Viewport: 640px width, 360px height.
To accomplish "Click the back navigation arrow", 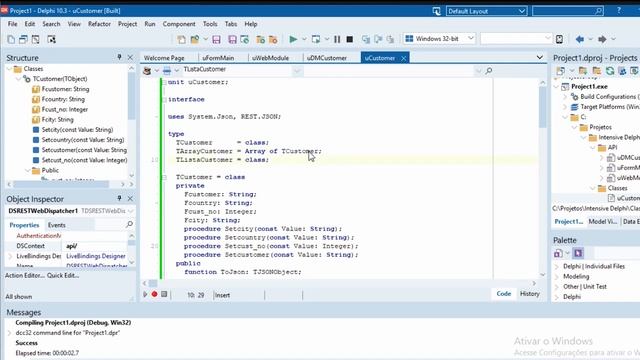I will tap(580, 39).
